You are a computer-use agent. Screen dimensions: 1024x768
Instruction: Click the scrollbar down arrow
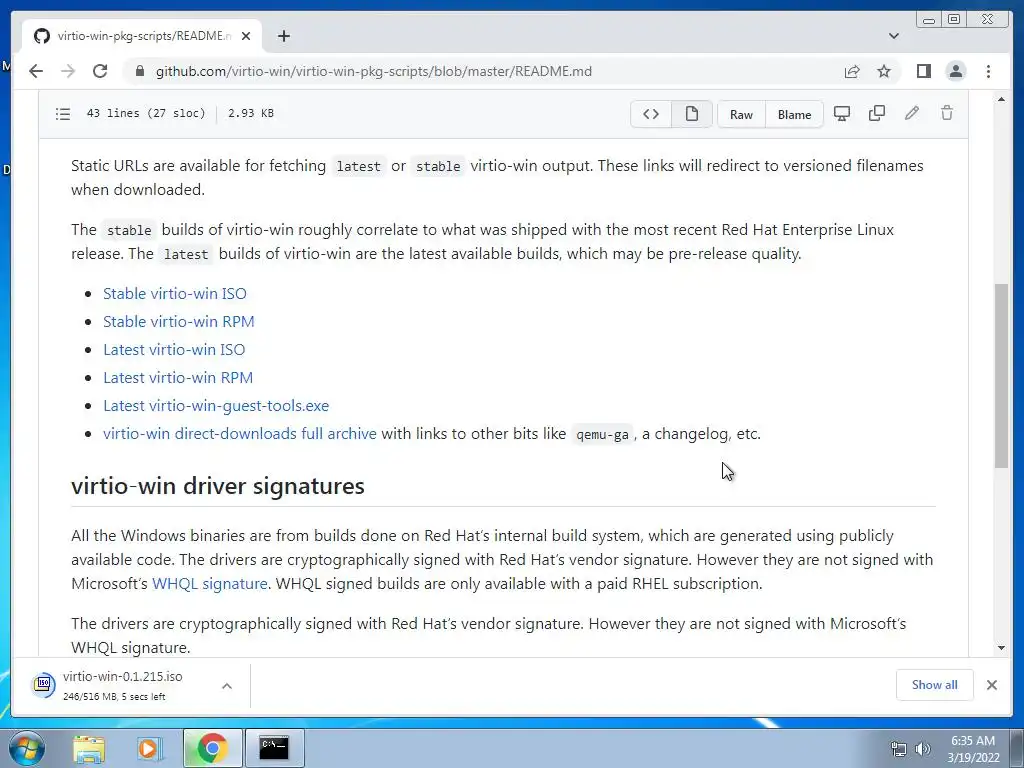pos(1001,648)
